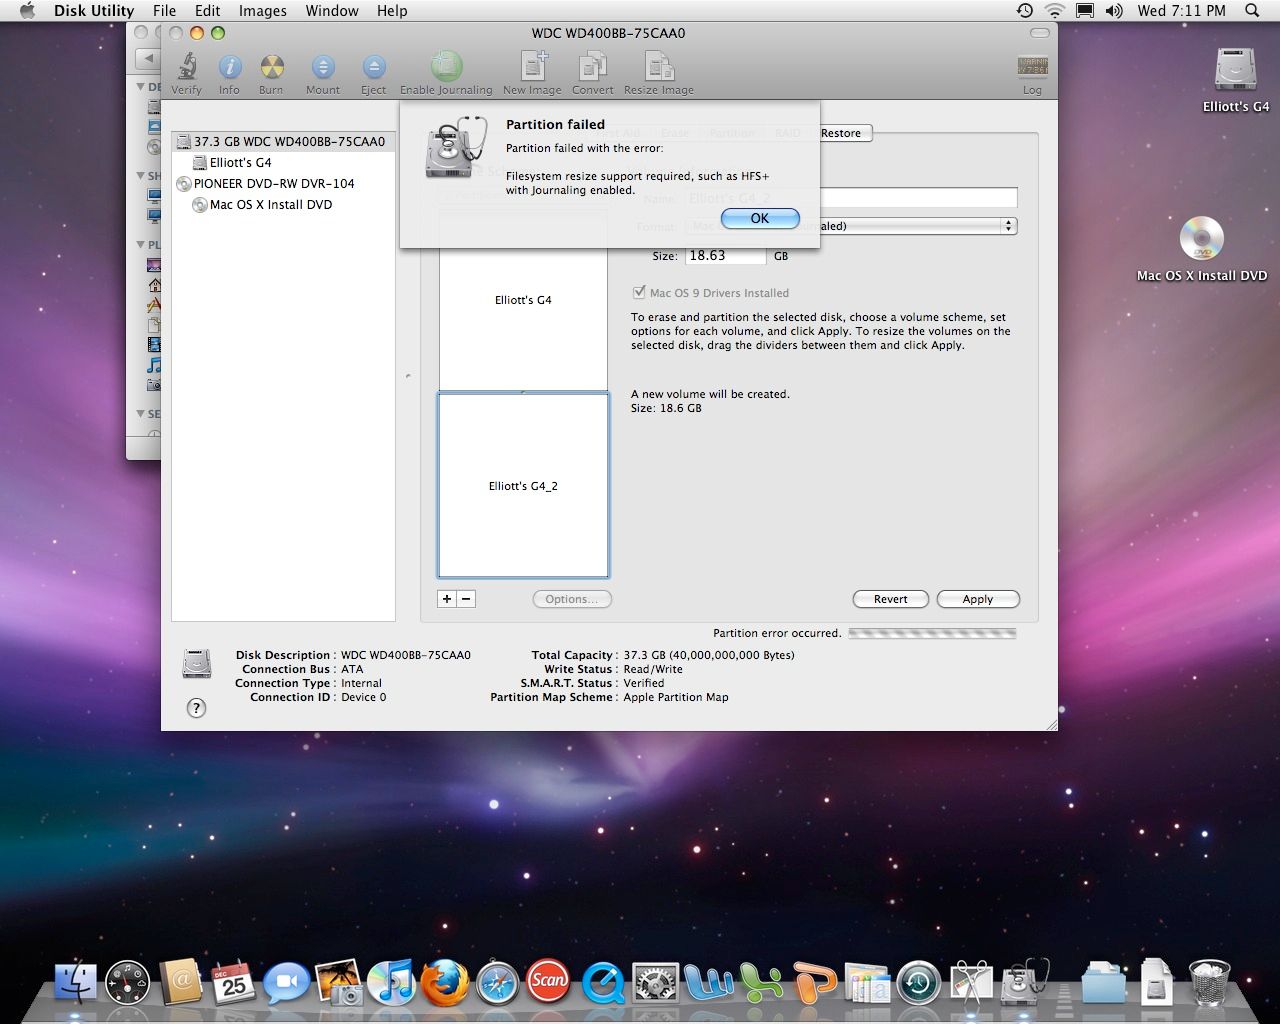This screenshot has height=1024, width=1280.
Task: Launch iTunes from the Dock
Action: point(391,983)
